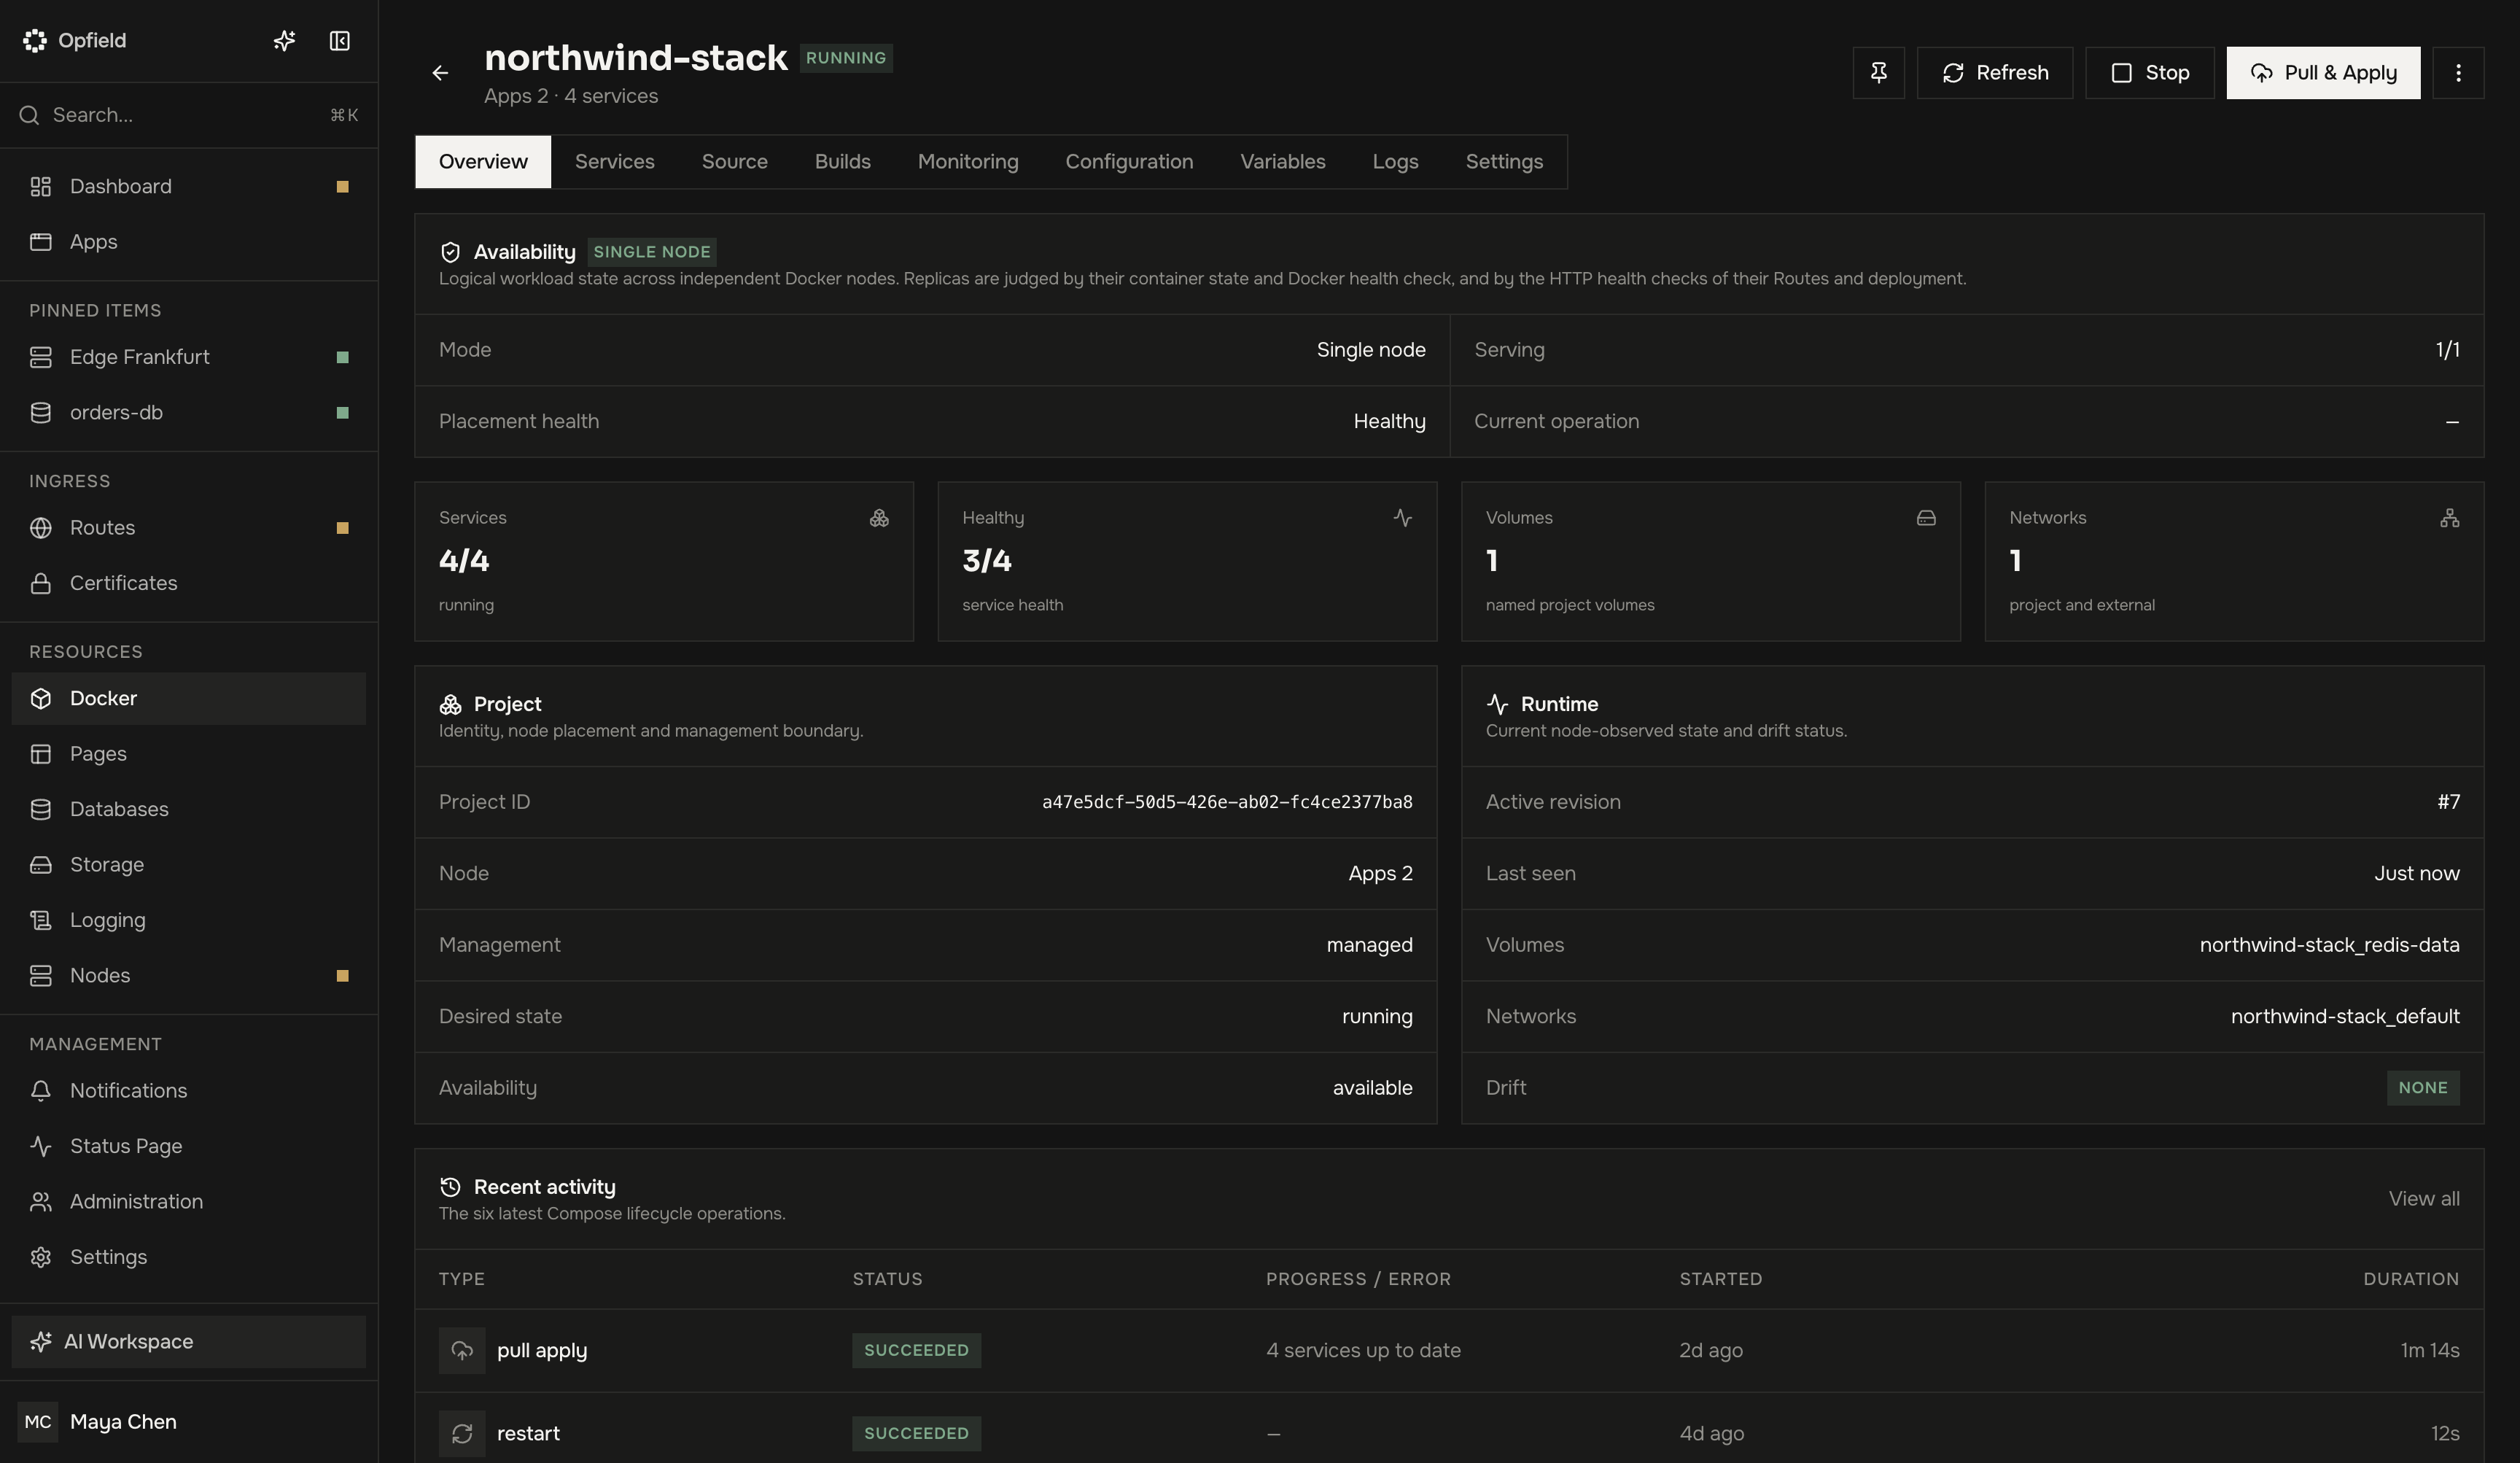The image size is (2520, 1463).
Task: Open pinned item orders-db
Action: [189, 413]
